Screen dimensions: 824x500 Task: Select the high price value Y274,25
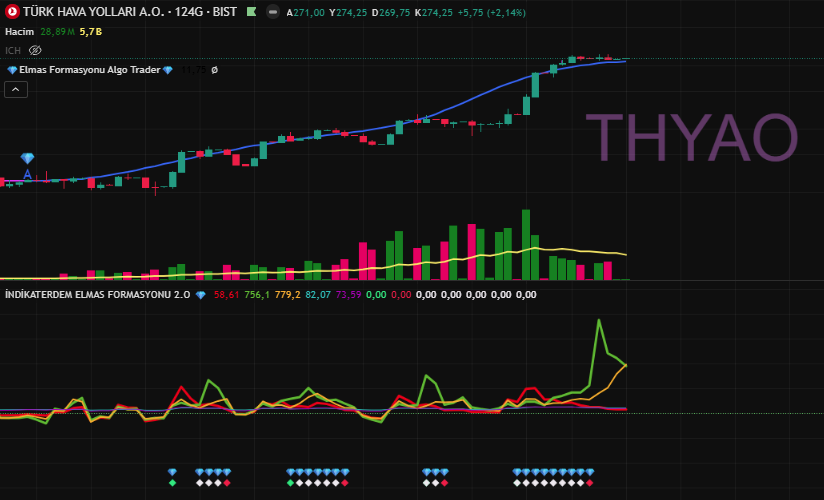(x=348, y=13)
